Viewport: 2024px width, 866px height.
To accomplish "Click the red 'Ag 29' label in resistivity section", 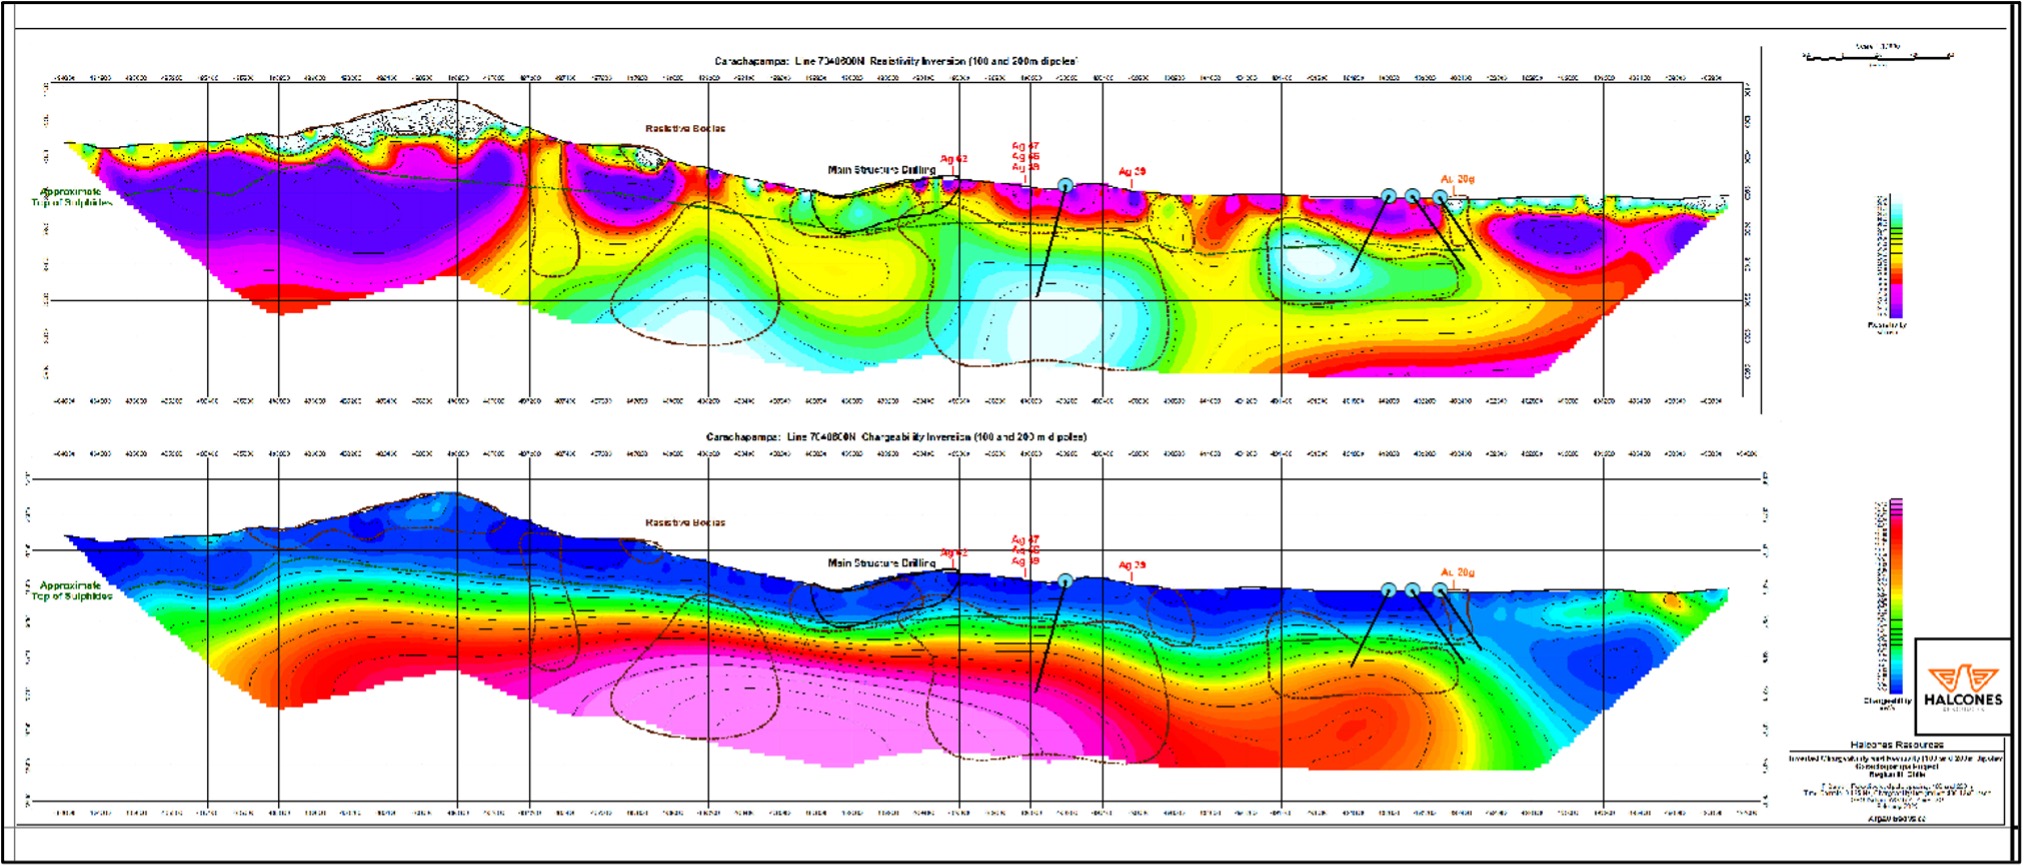I will click(x=1132, y=172).
